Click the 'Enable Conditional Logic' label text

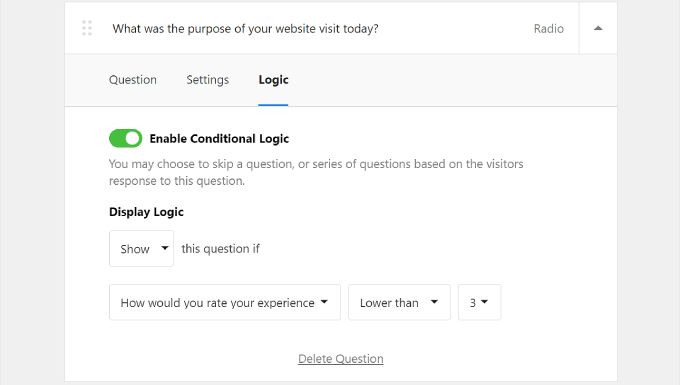(219, 139)
